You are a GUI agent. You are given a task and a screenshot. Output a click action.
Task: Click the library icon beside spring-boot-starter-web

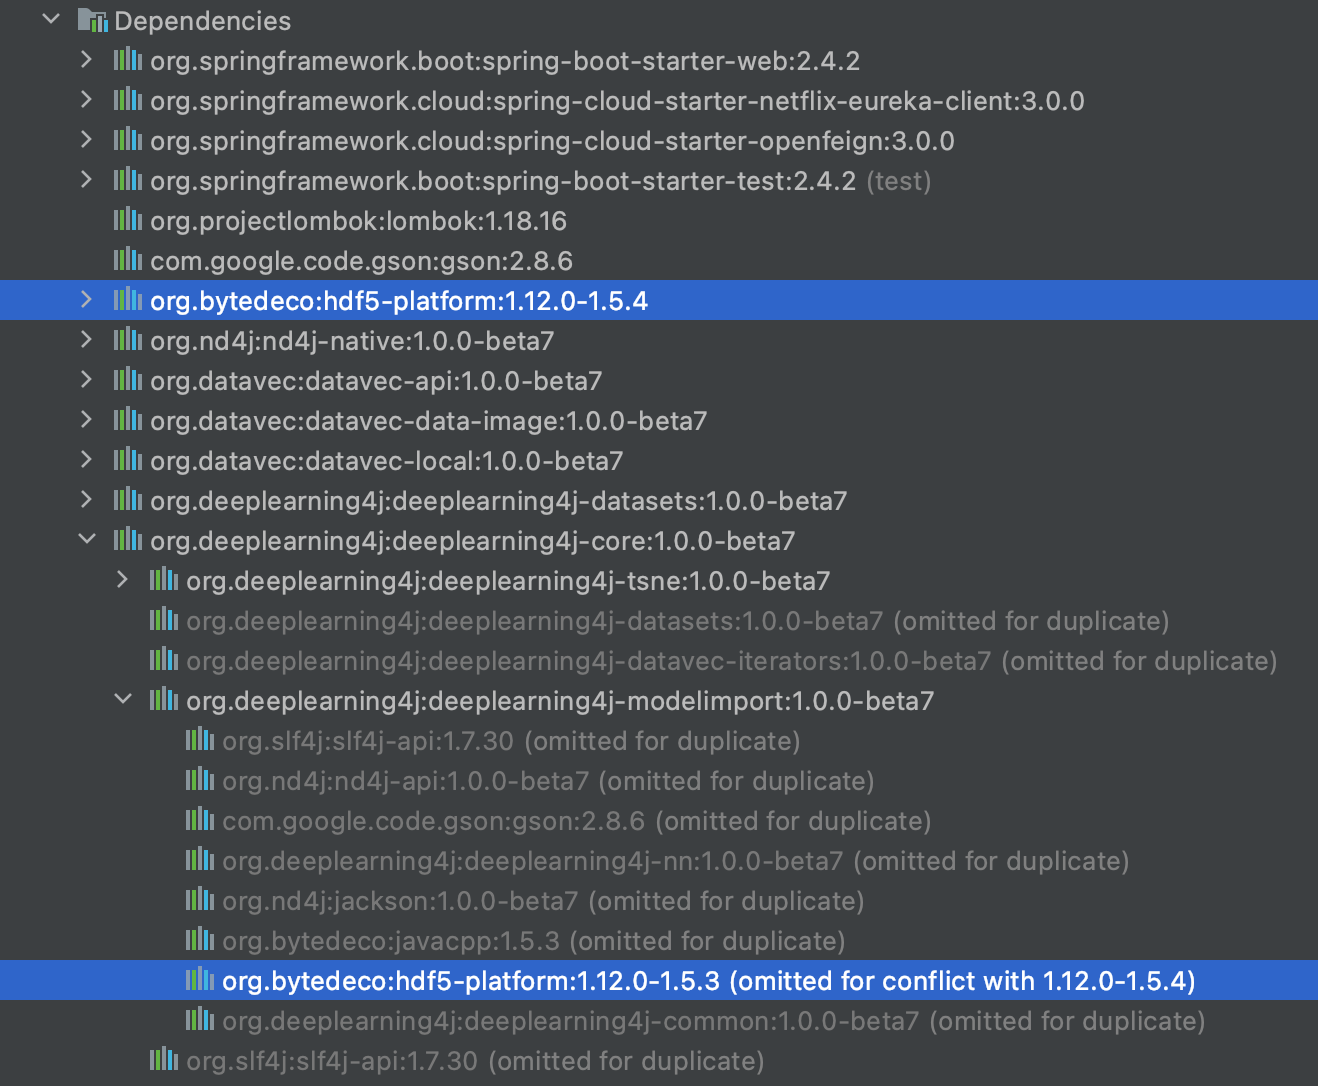tap(127, 60)
